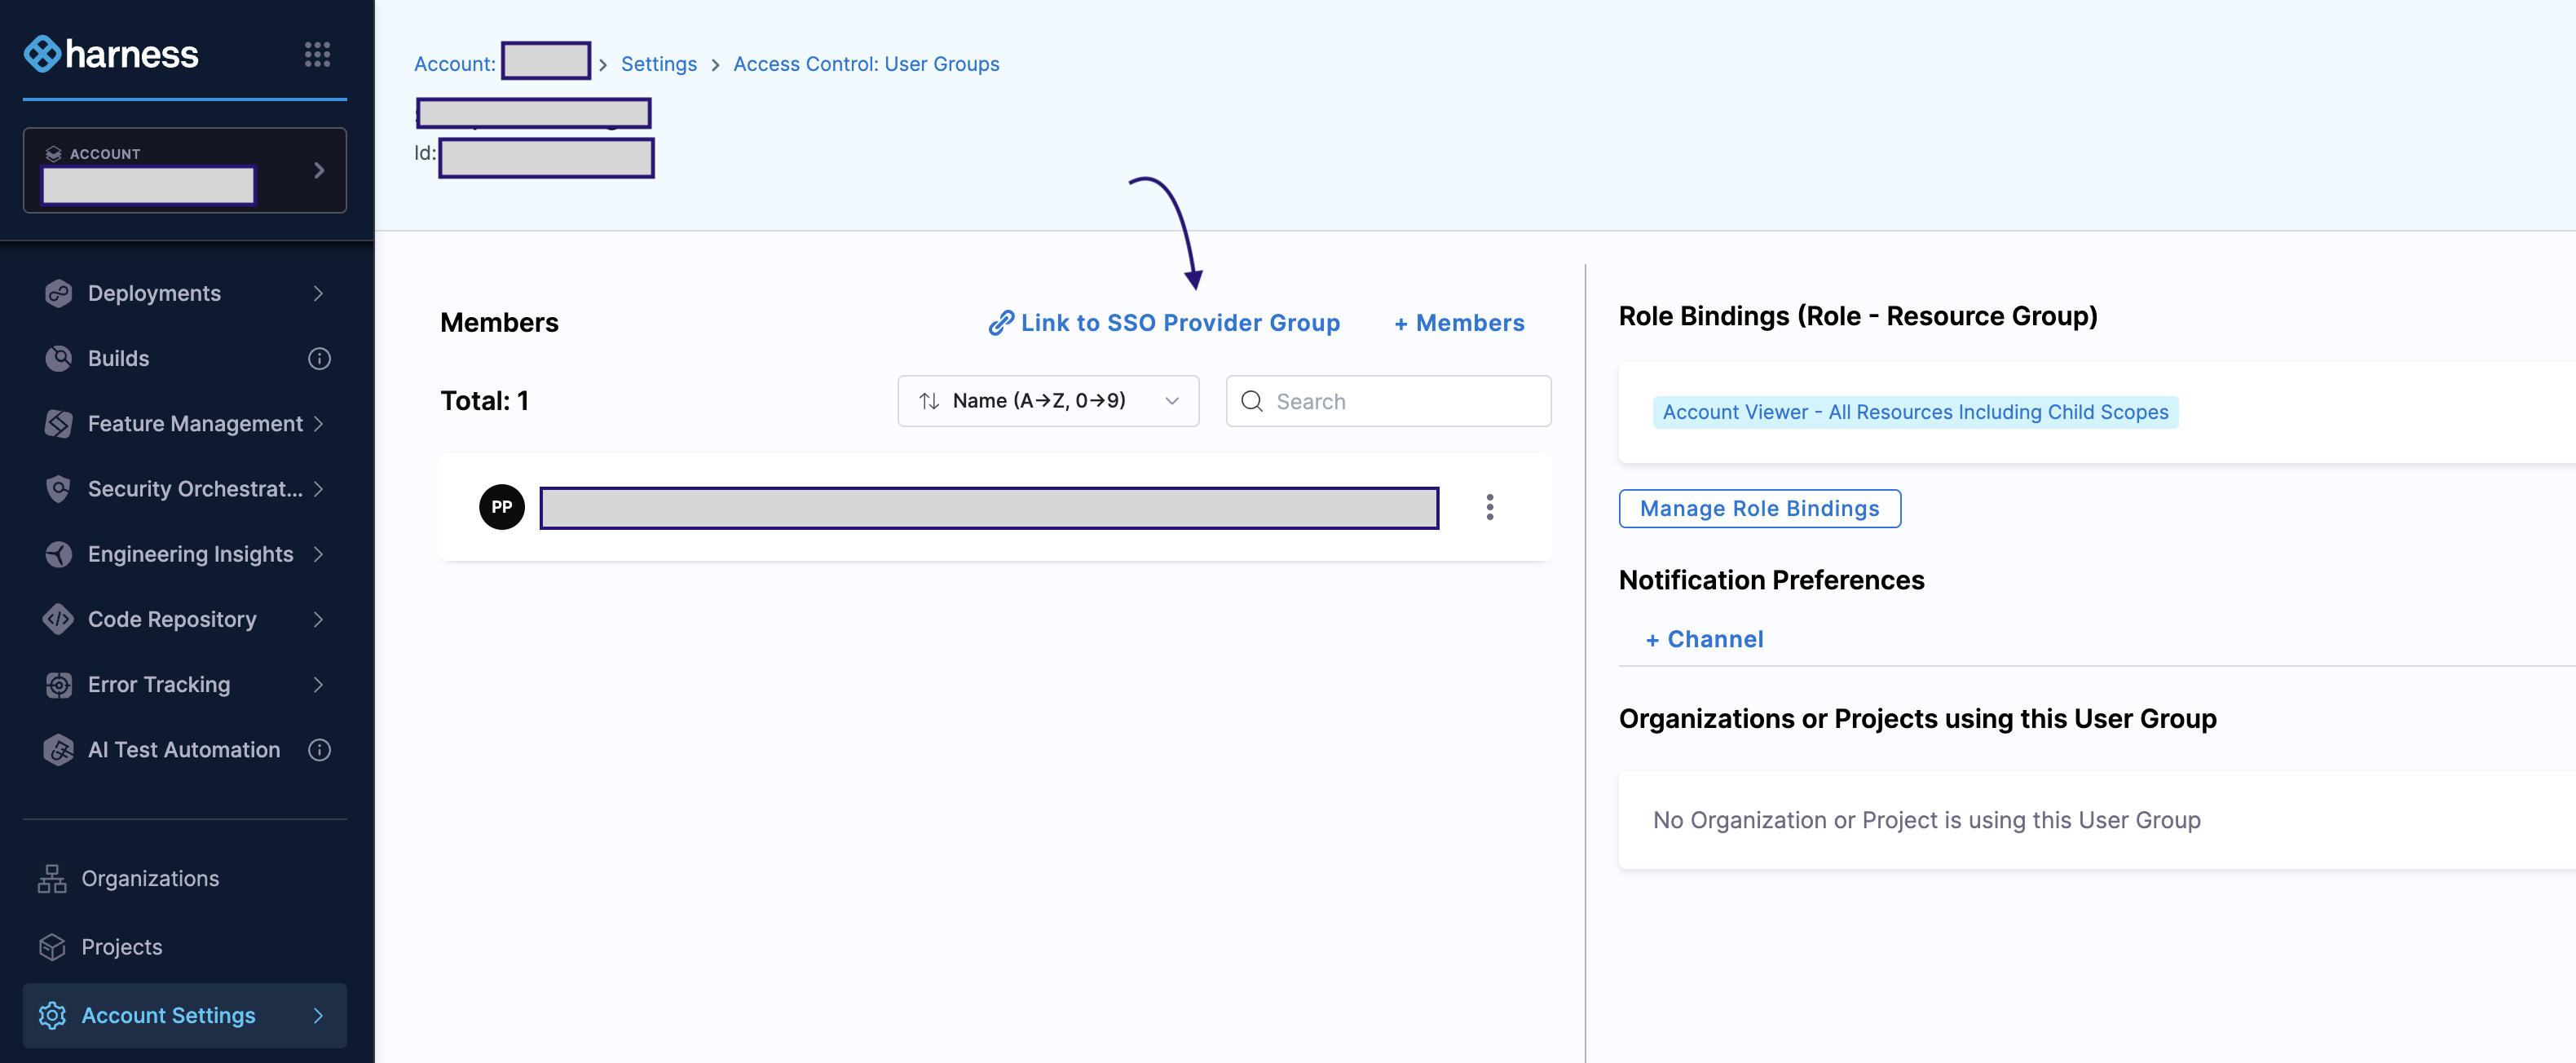This screenshot has width=2576, height=1063.
Task: Open the module grid icon beside the Harness logo
Action: (317, 54)
